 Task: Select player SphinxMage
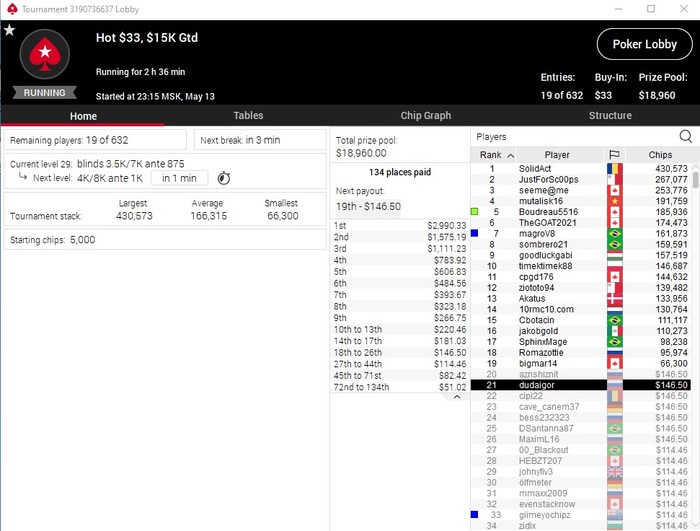pos(580,342)
